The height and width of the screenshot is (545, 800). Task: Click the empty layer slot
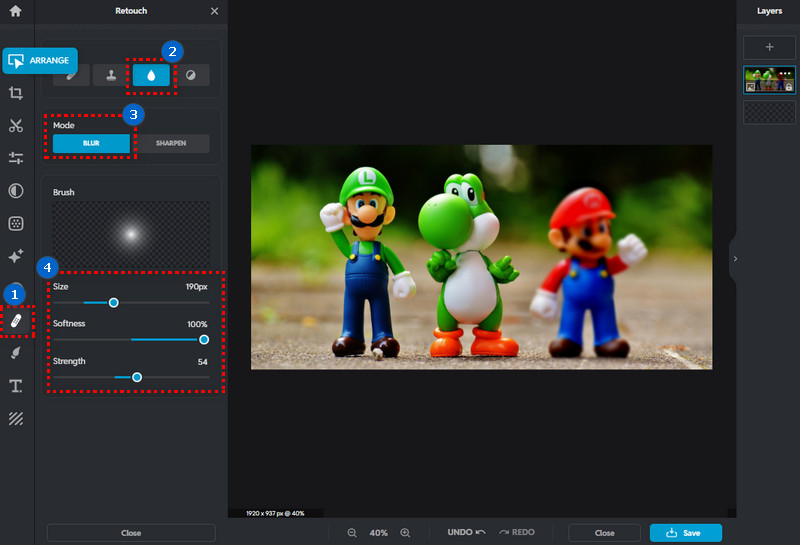pos(769,112)
